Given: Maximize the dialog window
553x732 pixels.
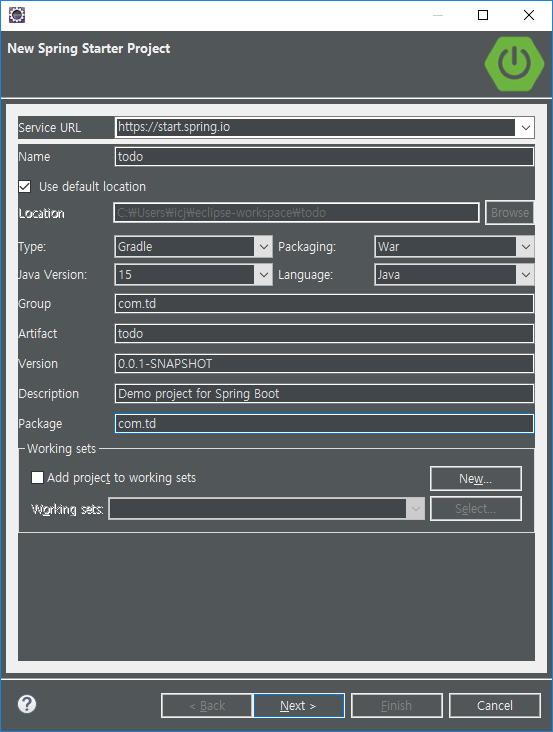Looking at the screenshot, I should tap(483, 15).
